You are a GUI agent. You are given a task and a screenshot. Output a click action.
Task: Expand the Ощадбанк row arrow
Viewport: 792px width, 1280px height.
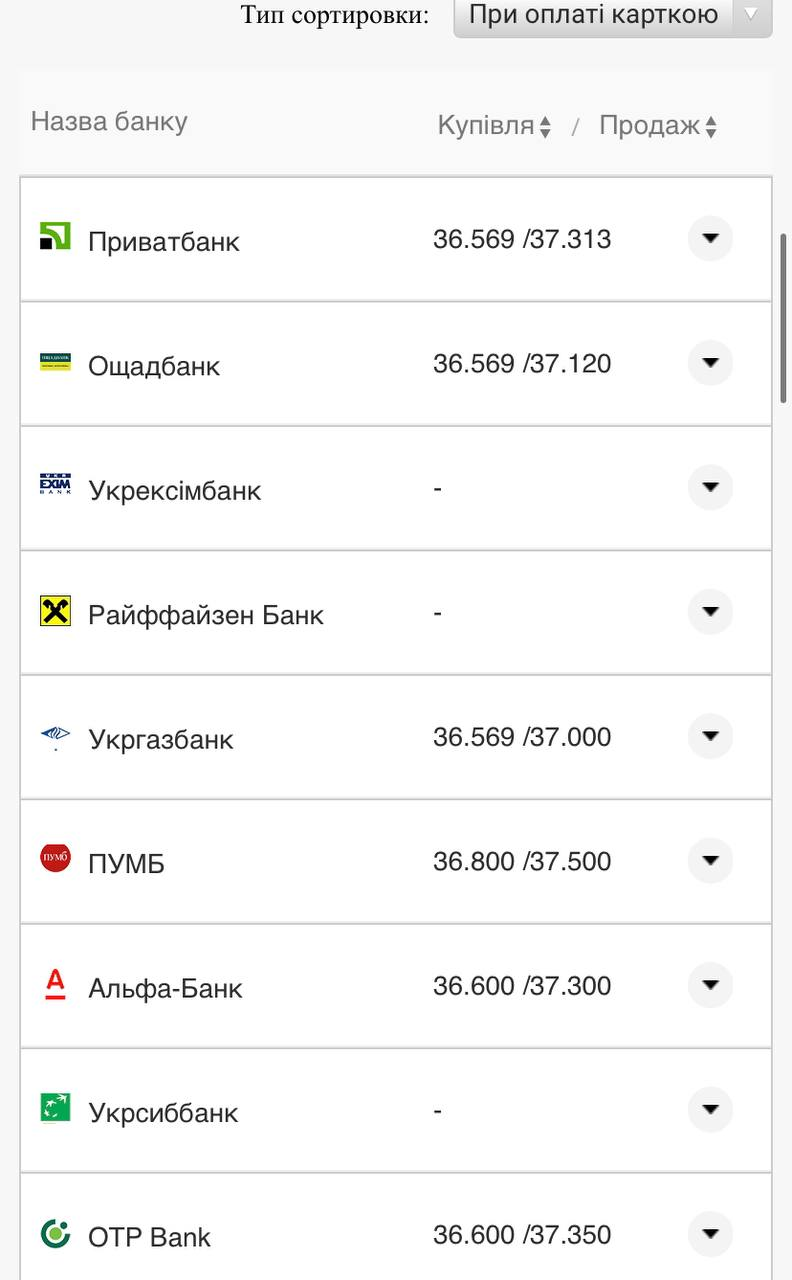coord(710,362)
